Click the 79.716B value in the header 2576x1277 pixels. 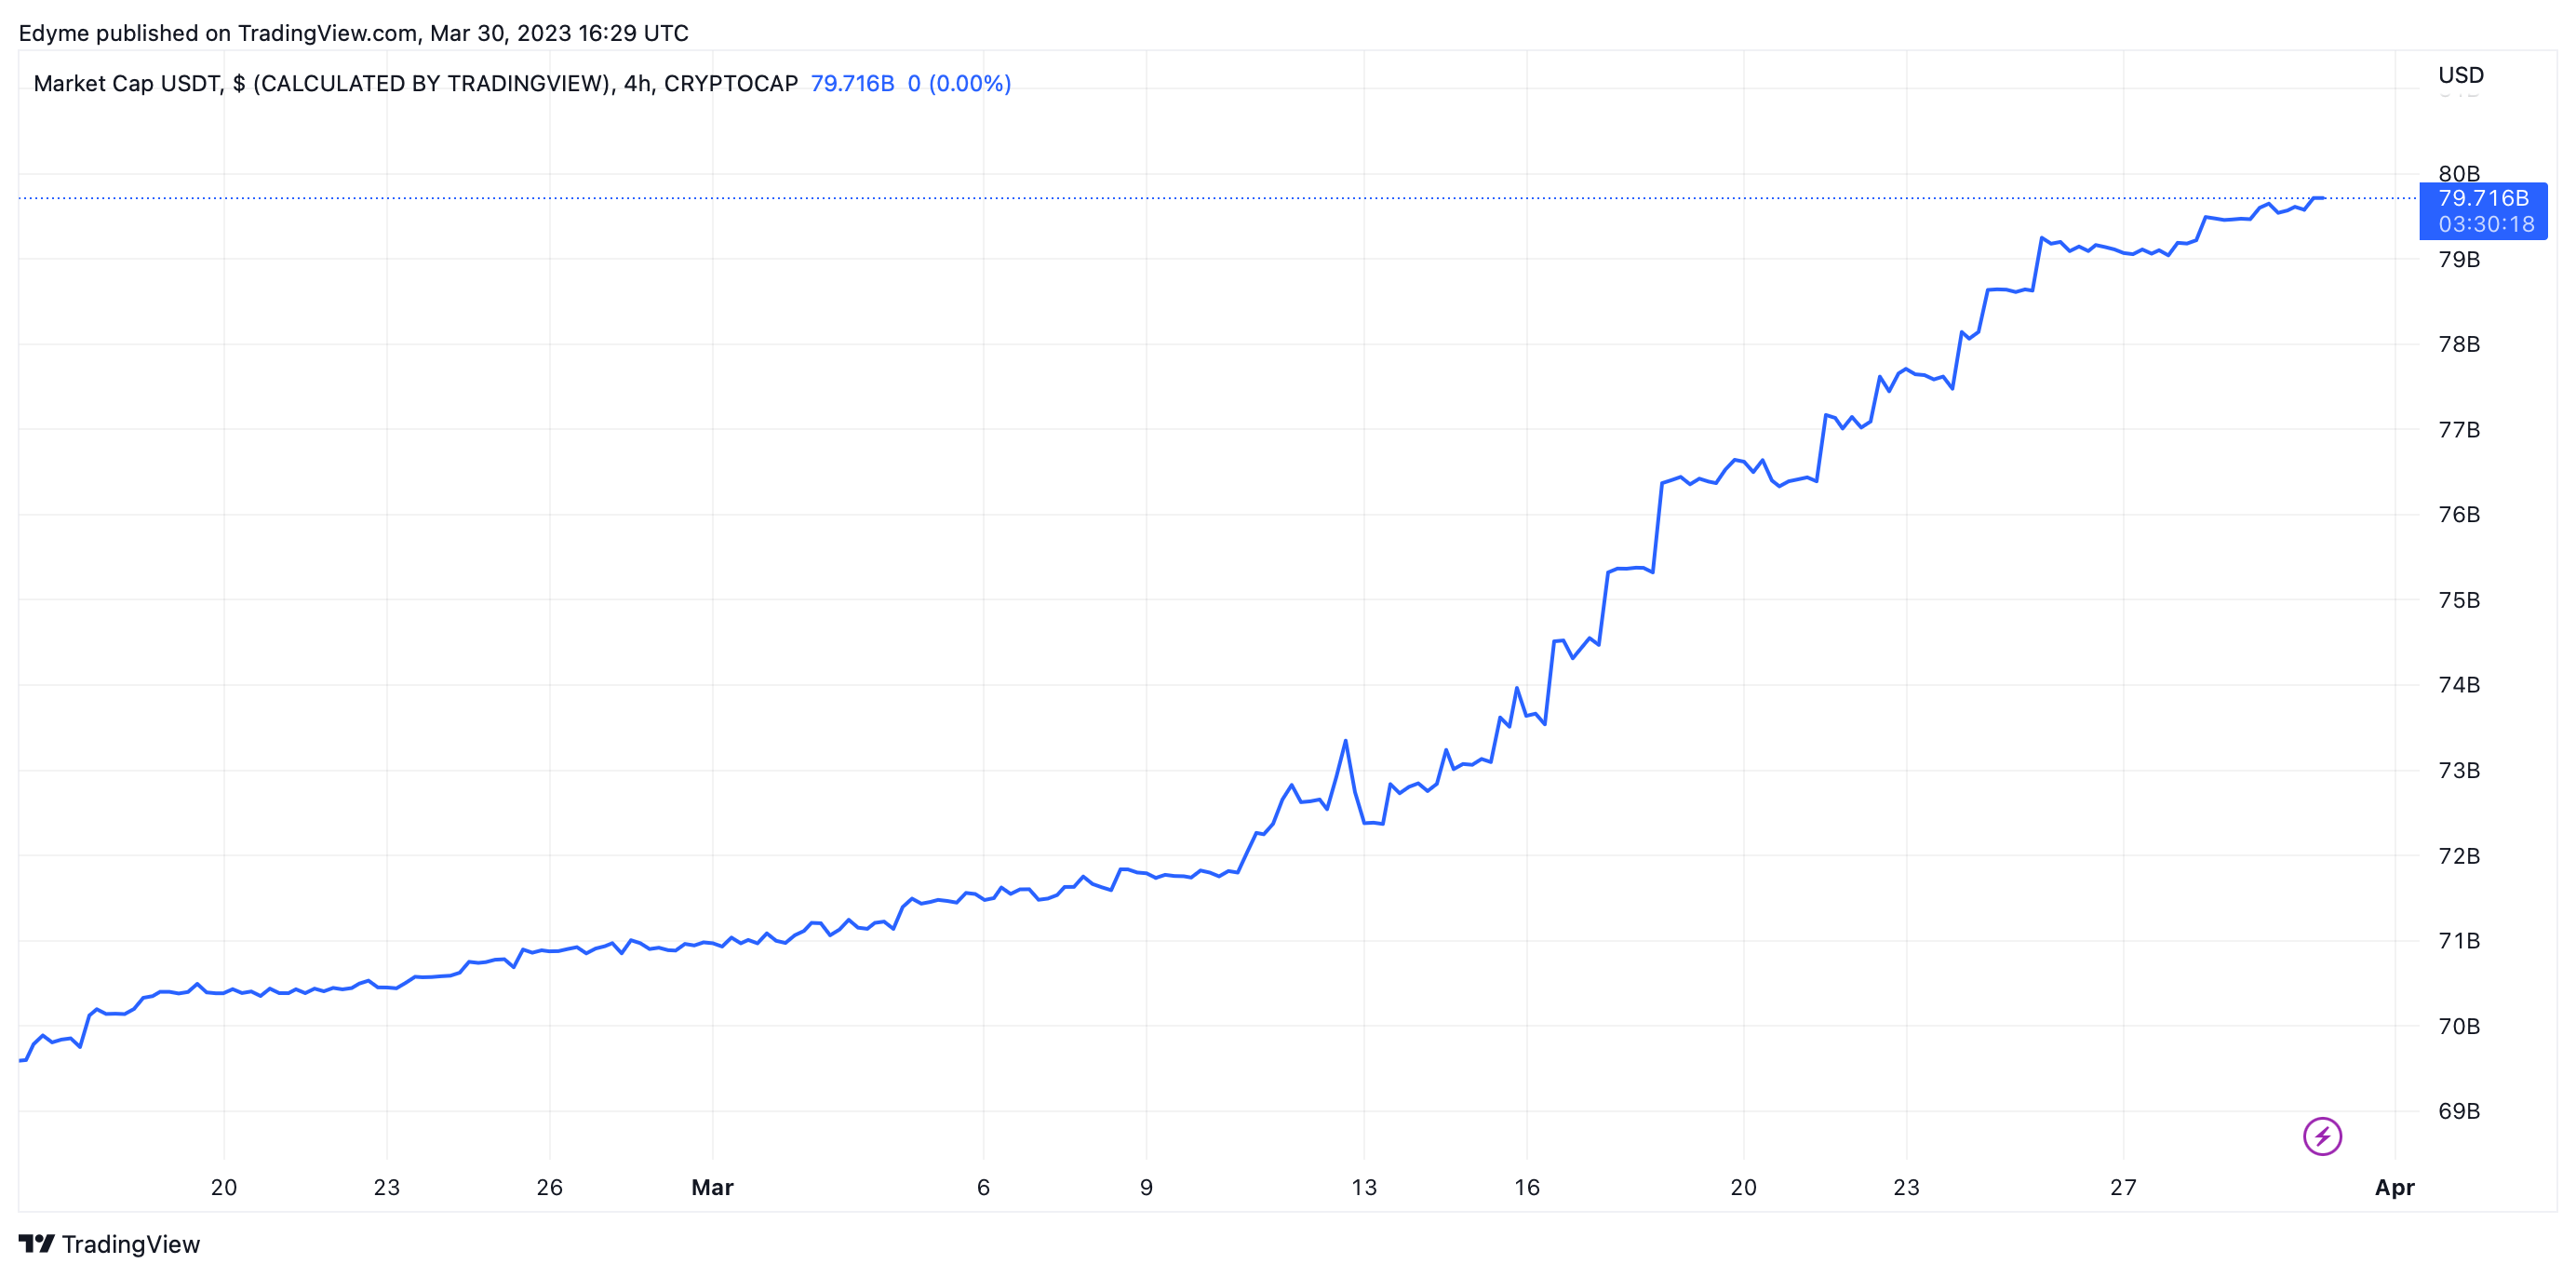[852, 83]
